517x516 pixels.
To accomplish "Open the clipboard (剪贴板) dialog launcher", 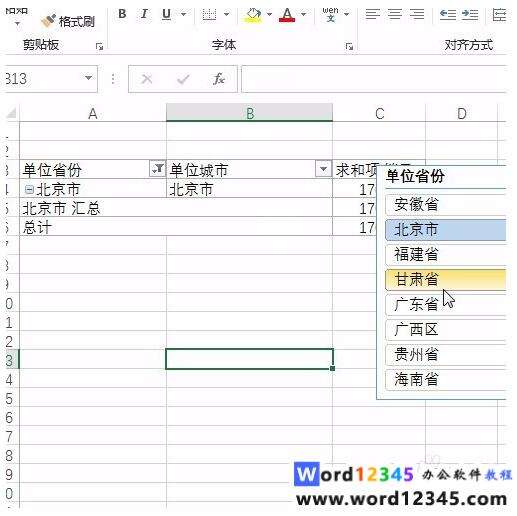I will point(99,46).
